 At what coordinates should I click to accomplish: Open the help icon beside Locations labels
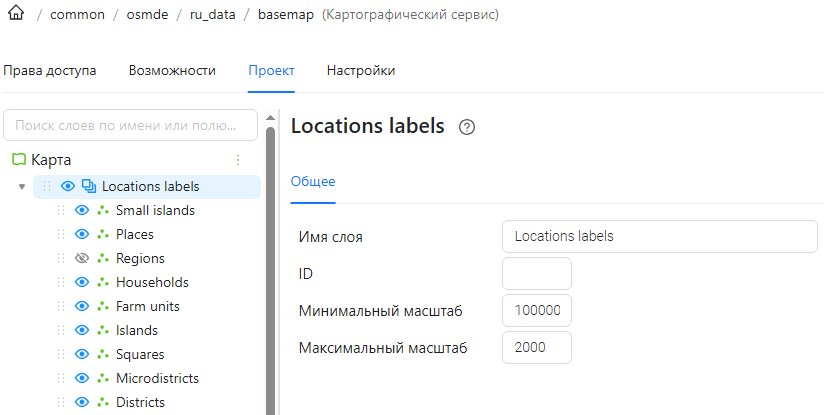click(467, 127)
